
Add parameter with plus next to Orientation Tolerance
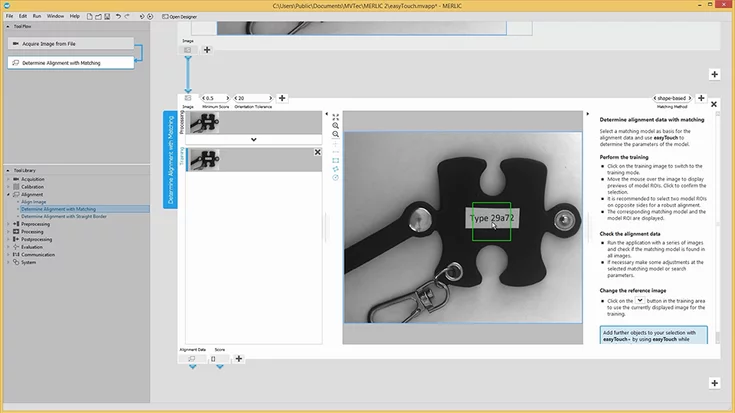282,98
